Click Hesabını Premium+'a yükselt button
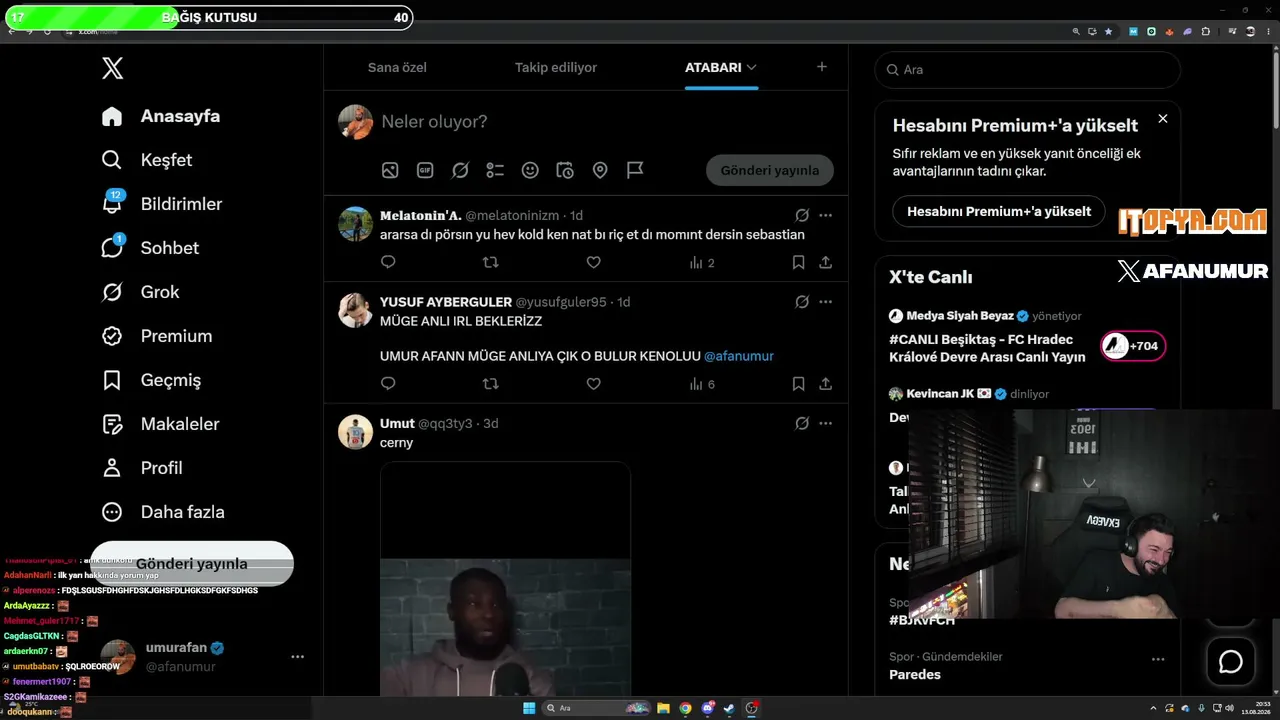1280x720 pixels. pyautogui.click(x=999, y=211)
